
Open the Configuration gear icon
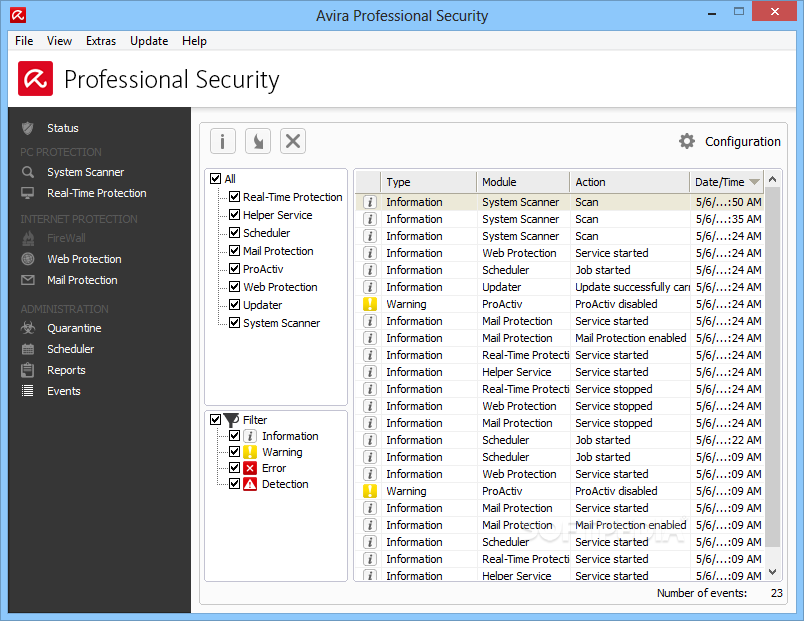click(687, 141)
